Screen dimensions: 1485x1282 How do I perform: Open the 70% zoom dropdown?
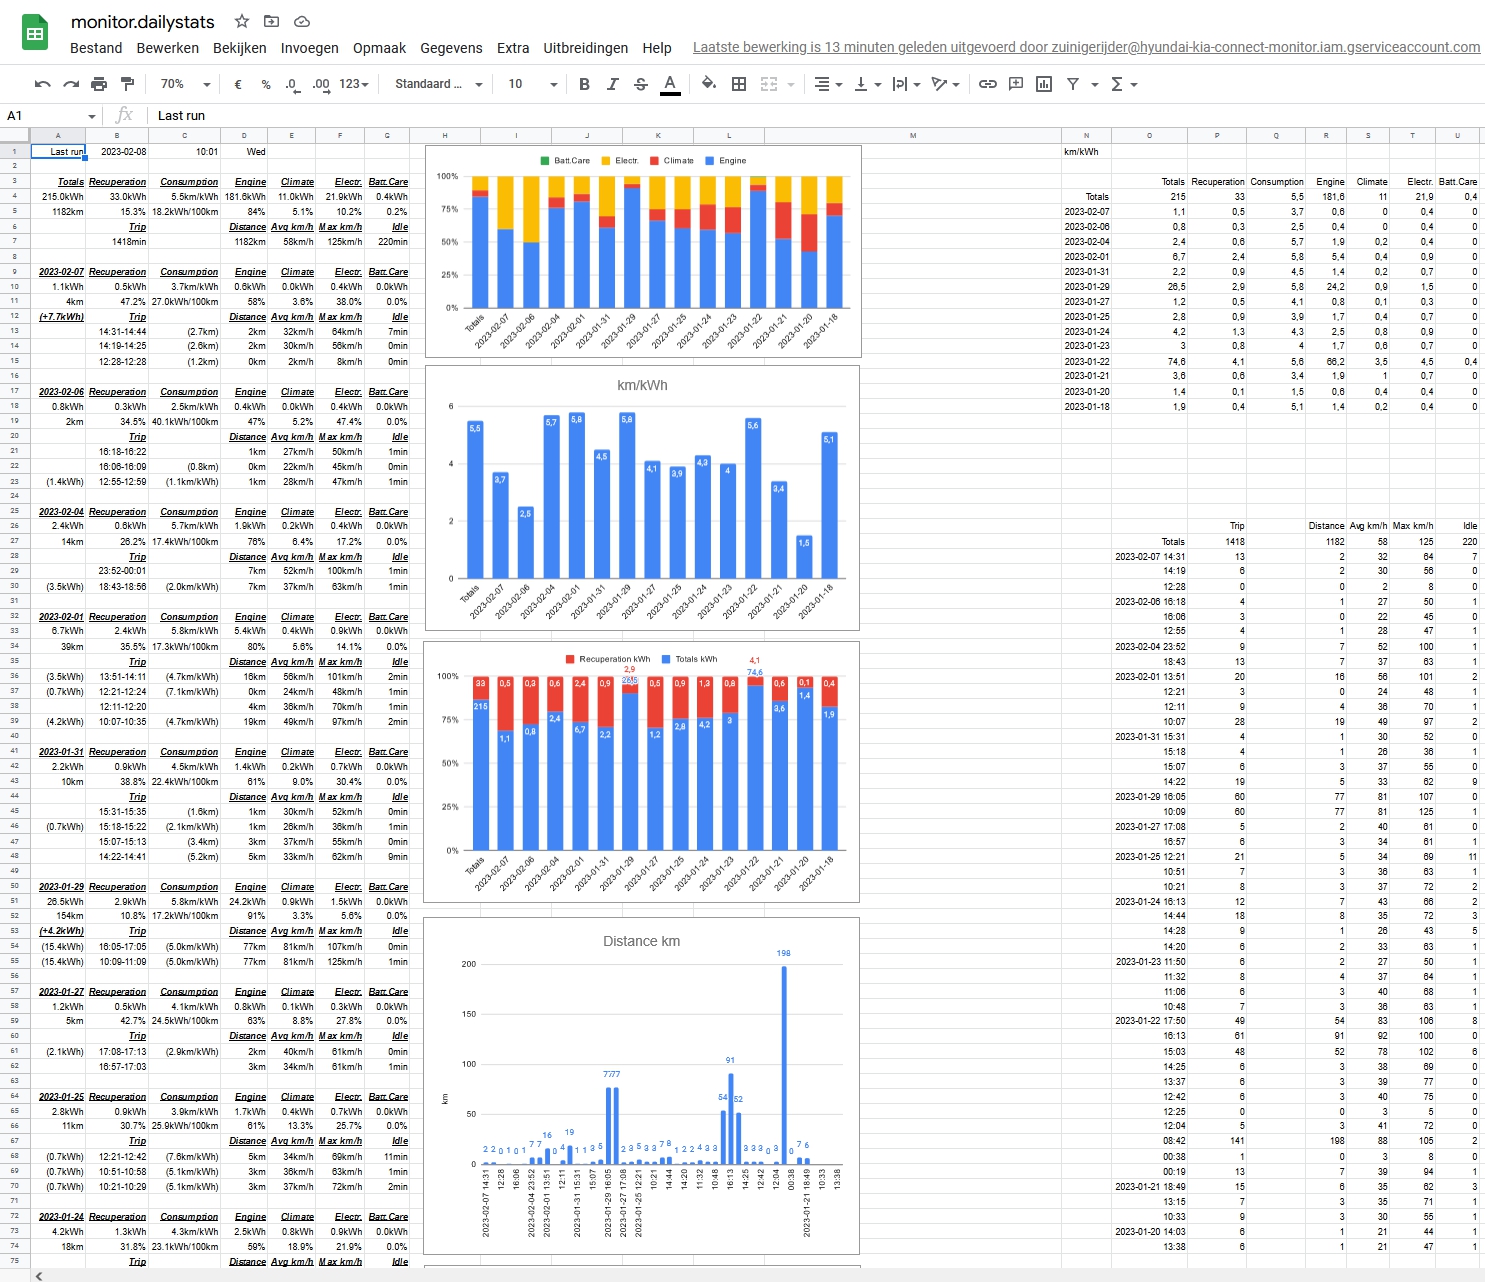(186, 84)
